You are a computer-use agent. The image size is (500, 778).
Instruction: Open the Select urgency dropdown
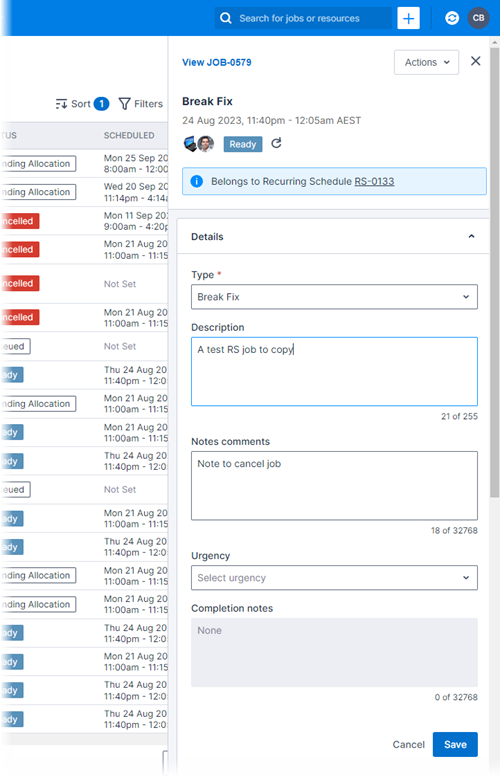point(334,578)
